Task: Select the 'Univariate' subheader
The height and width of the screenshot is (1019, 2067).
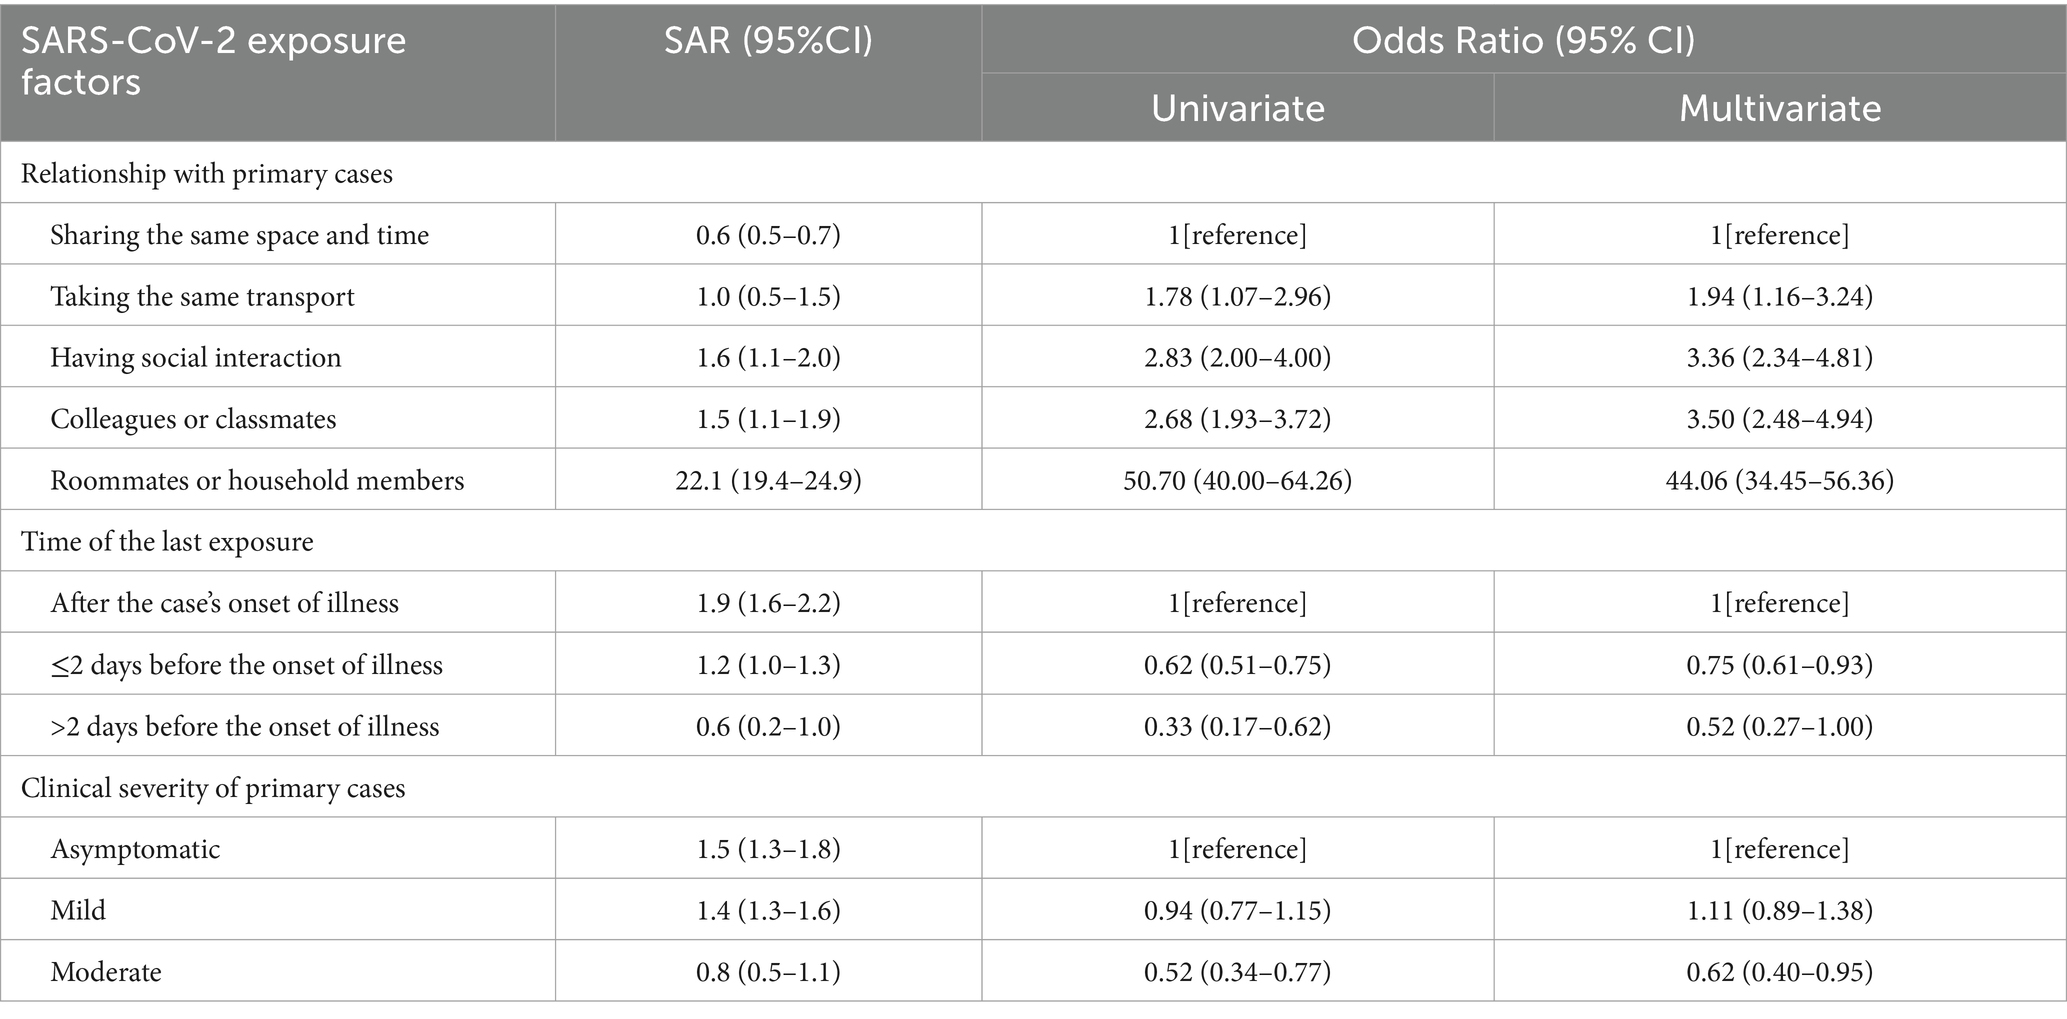Action: [x=1237, y=108]
